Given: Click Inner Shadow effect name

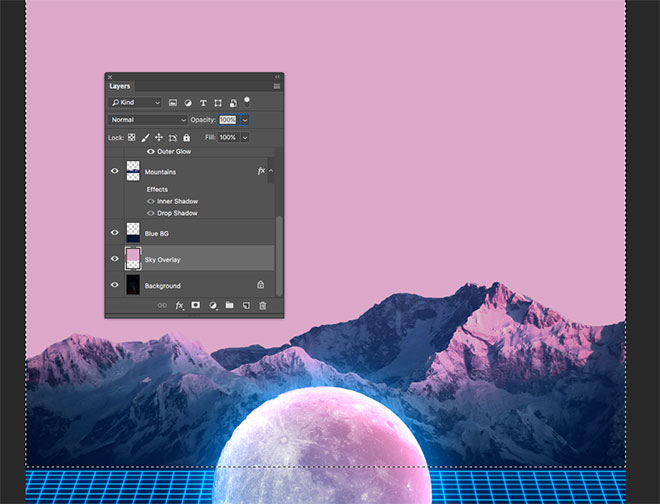Looking at the screenshot, I should [x=177, y=201].
